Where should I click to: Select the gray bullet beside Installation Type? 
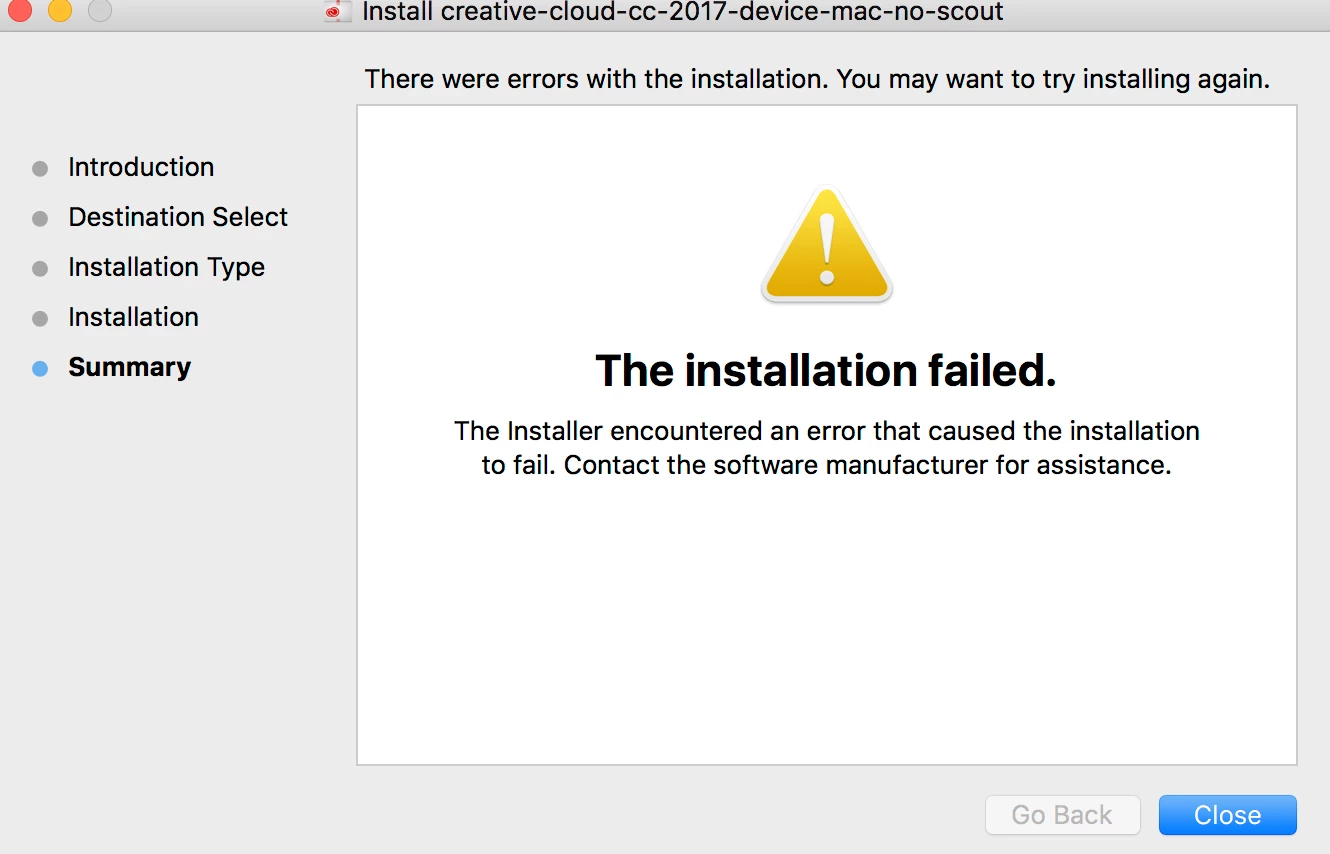point(40,268)
